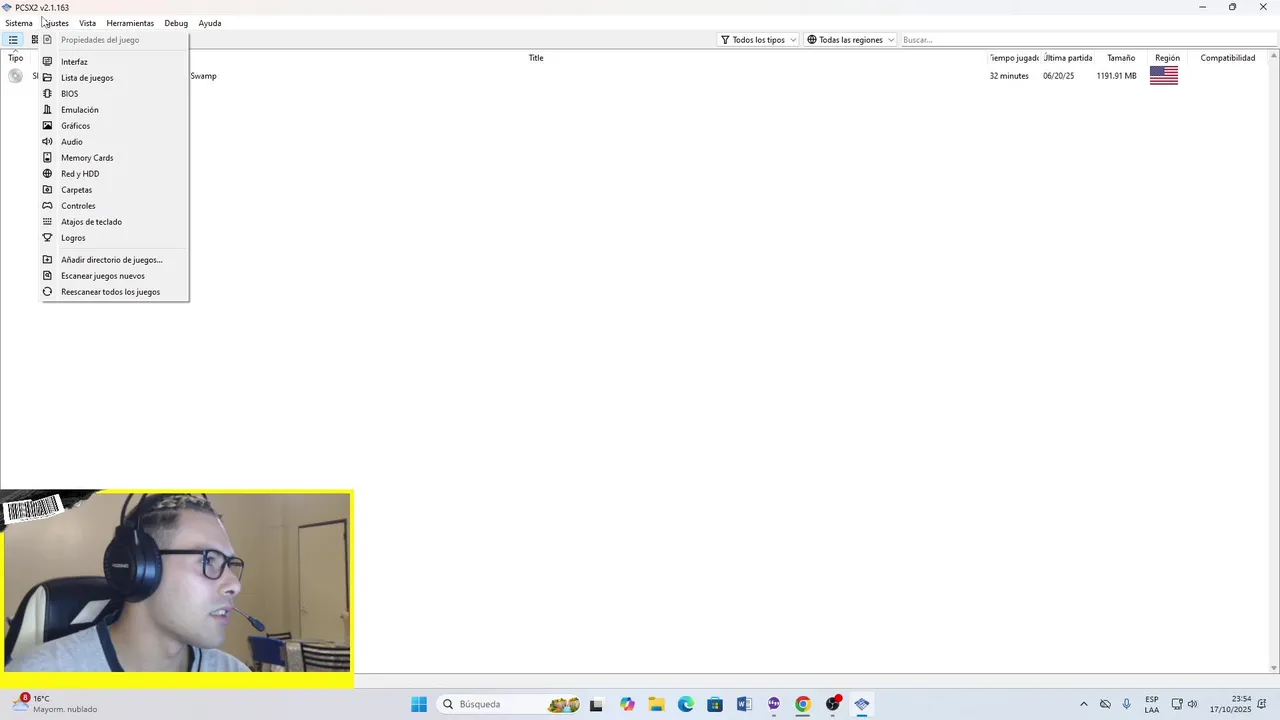The image size is (1280, 720).
Task: Open the Ayuda menu
Action: [x=210, y=23]
